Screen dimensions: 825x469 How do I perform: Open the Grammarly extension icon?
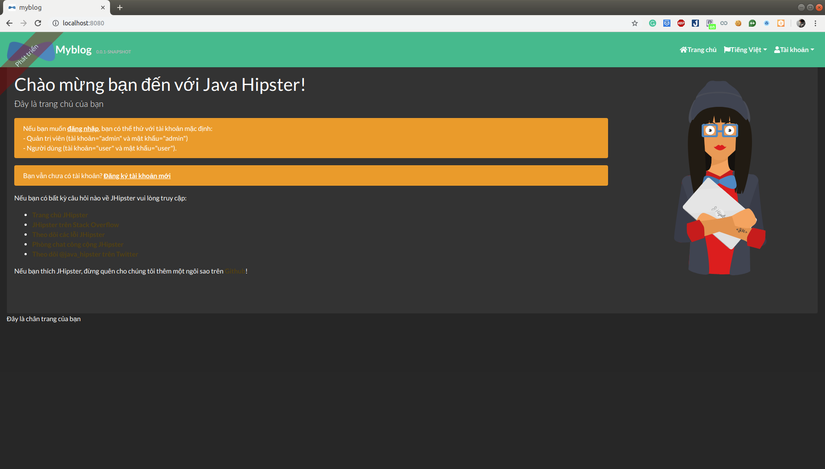(x=653, y=23)
